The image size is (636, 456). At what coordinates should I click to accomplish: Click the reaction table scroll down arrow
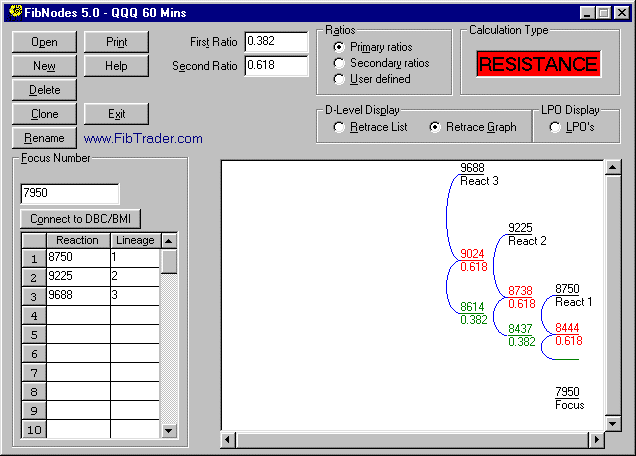click(169, 430)
